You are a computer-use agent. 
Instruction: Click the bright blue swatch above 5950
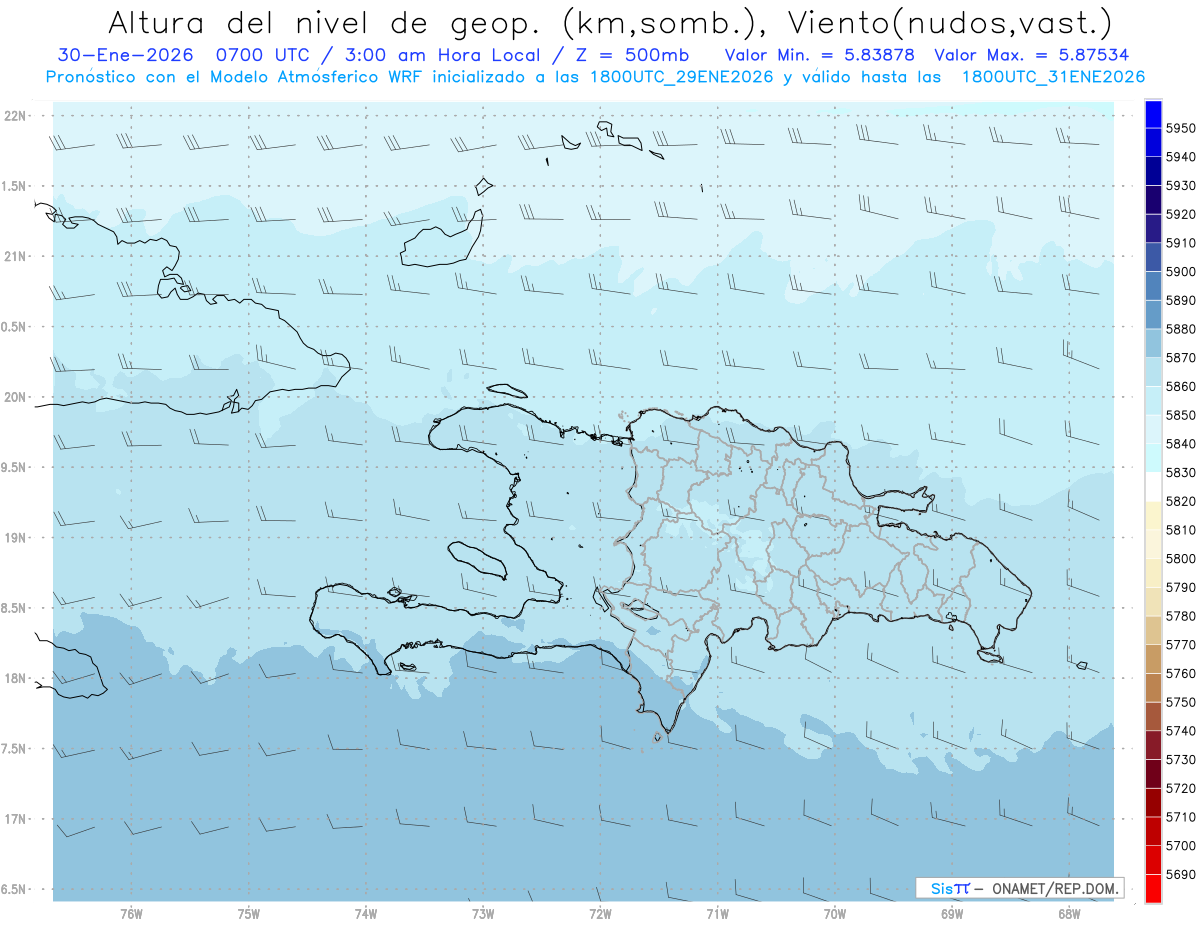(x=1153, y=113)
